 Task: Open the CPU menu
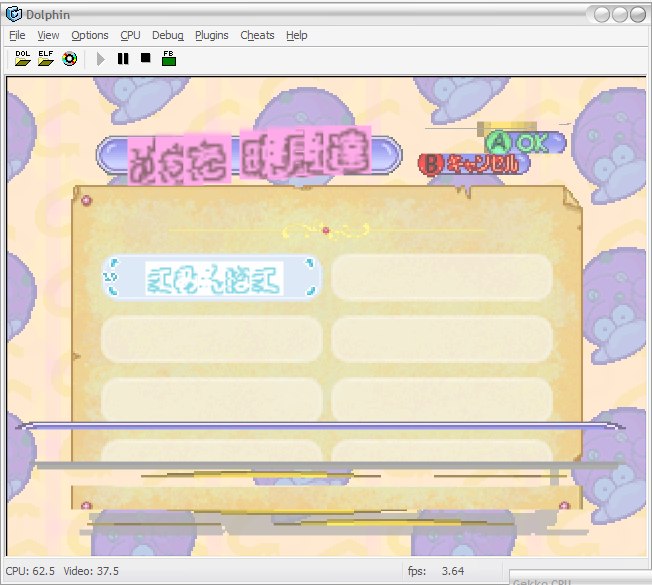[x=130, y=35]
